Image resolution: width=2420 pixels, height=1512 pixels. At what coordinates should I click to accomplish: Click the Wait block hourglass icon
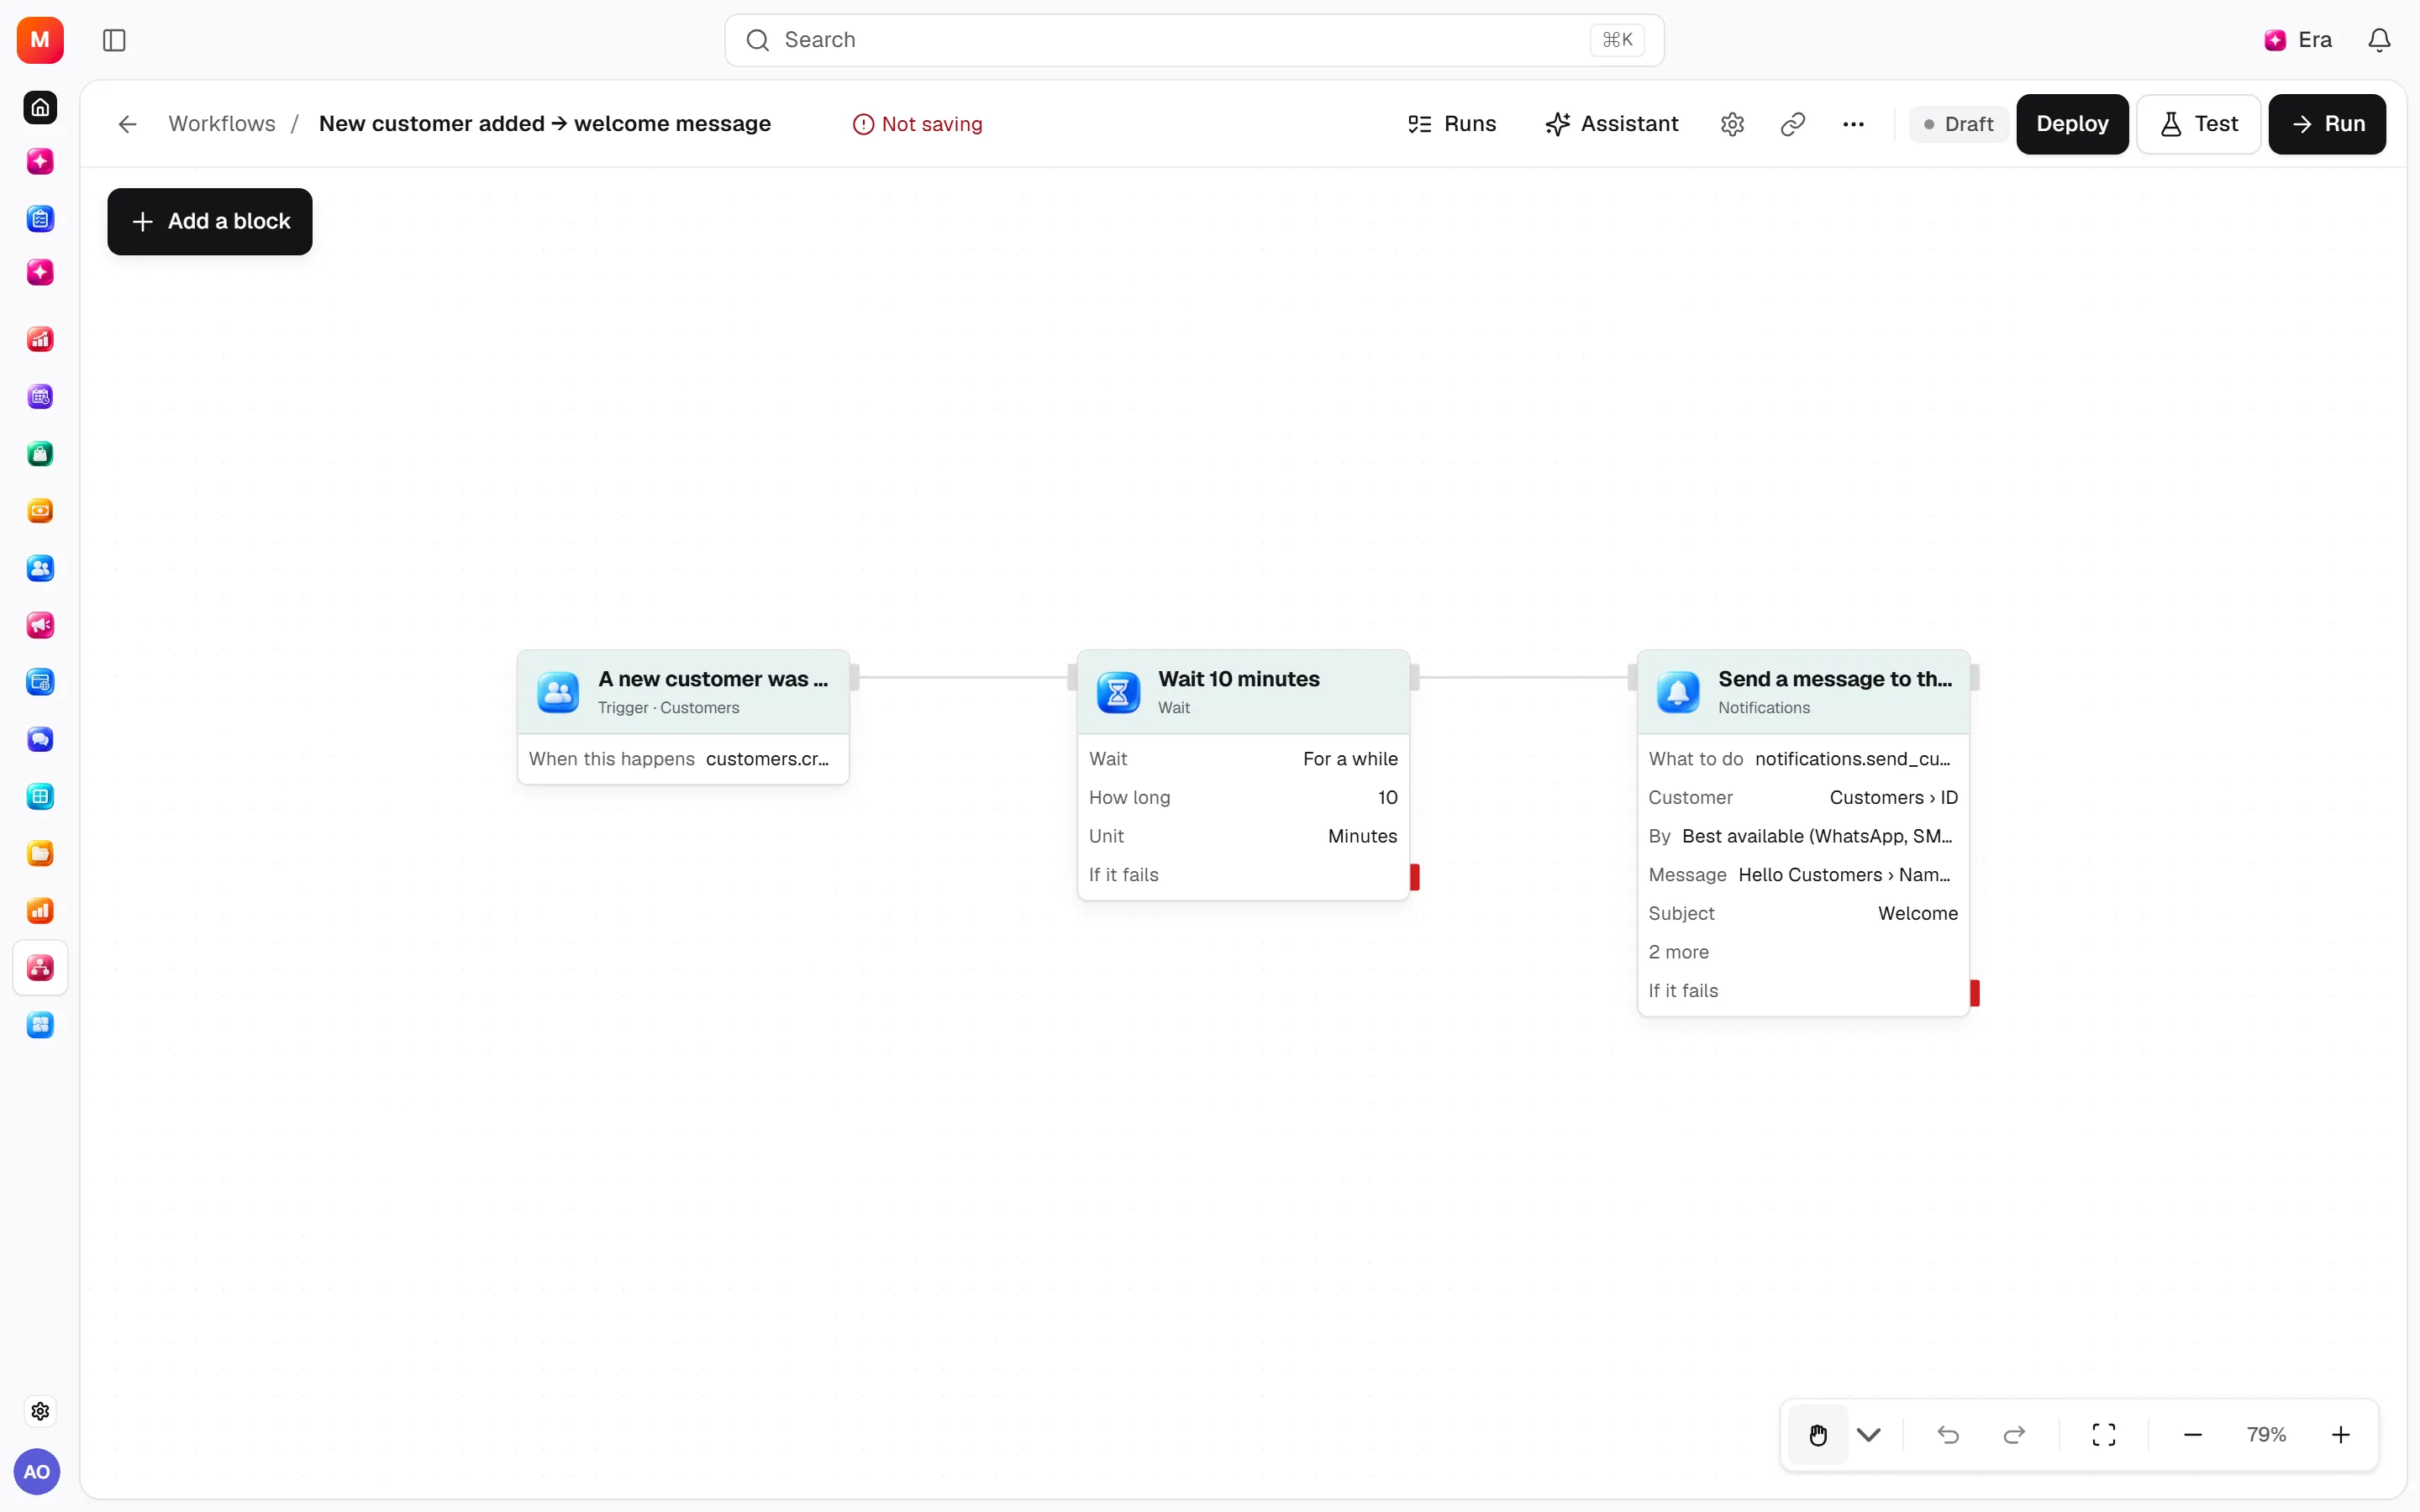(x=1118, y=692)
